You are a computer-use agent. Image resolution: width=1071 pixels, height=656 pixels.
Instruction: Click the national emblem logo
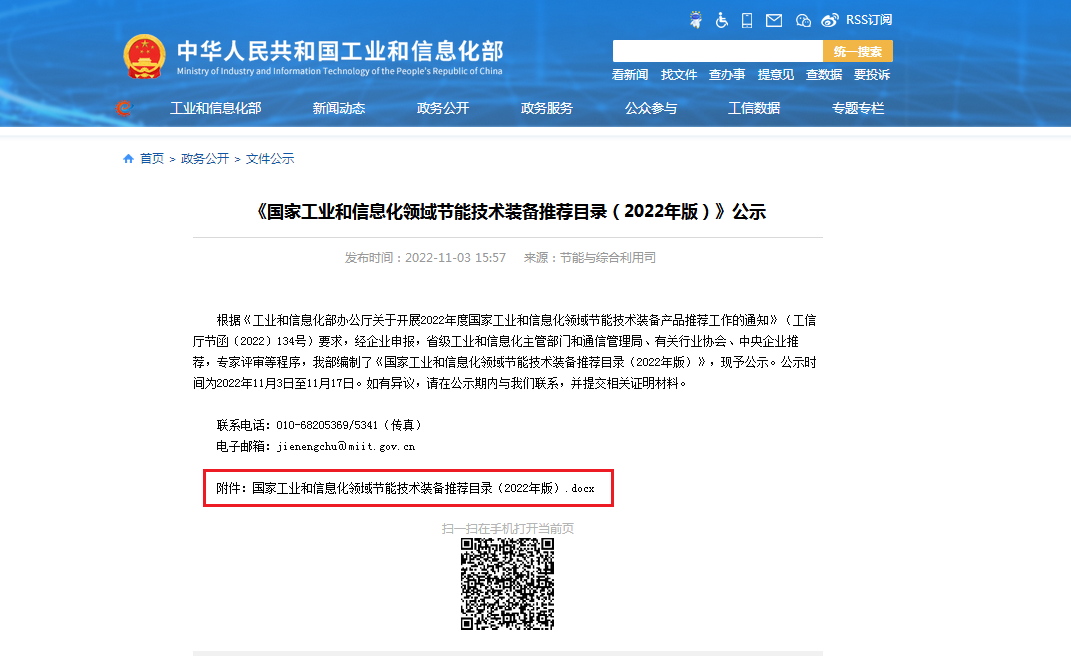point(144,57)
